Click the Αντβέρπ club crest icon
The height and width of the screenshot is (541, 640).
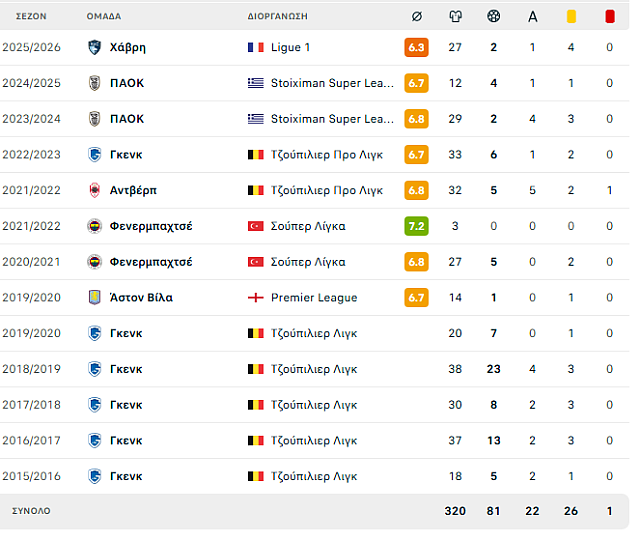[94, 190]
